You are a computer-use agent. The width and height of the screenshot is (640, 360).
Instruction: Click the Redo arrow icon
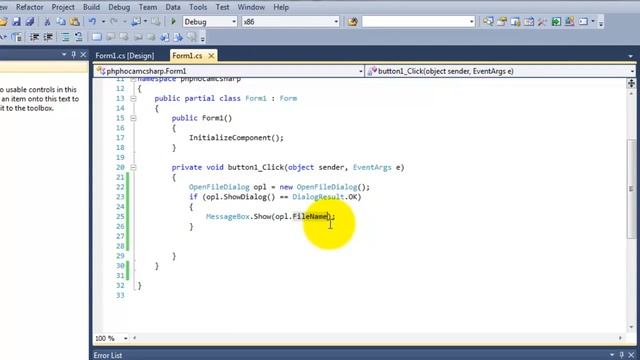[x=114, y=22]
